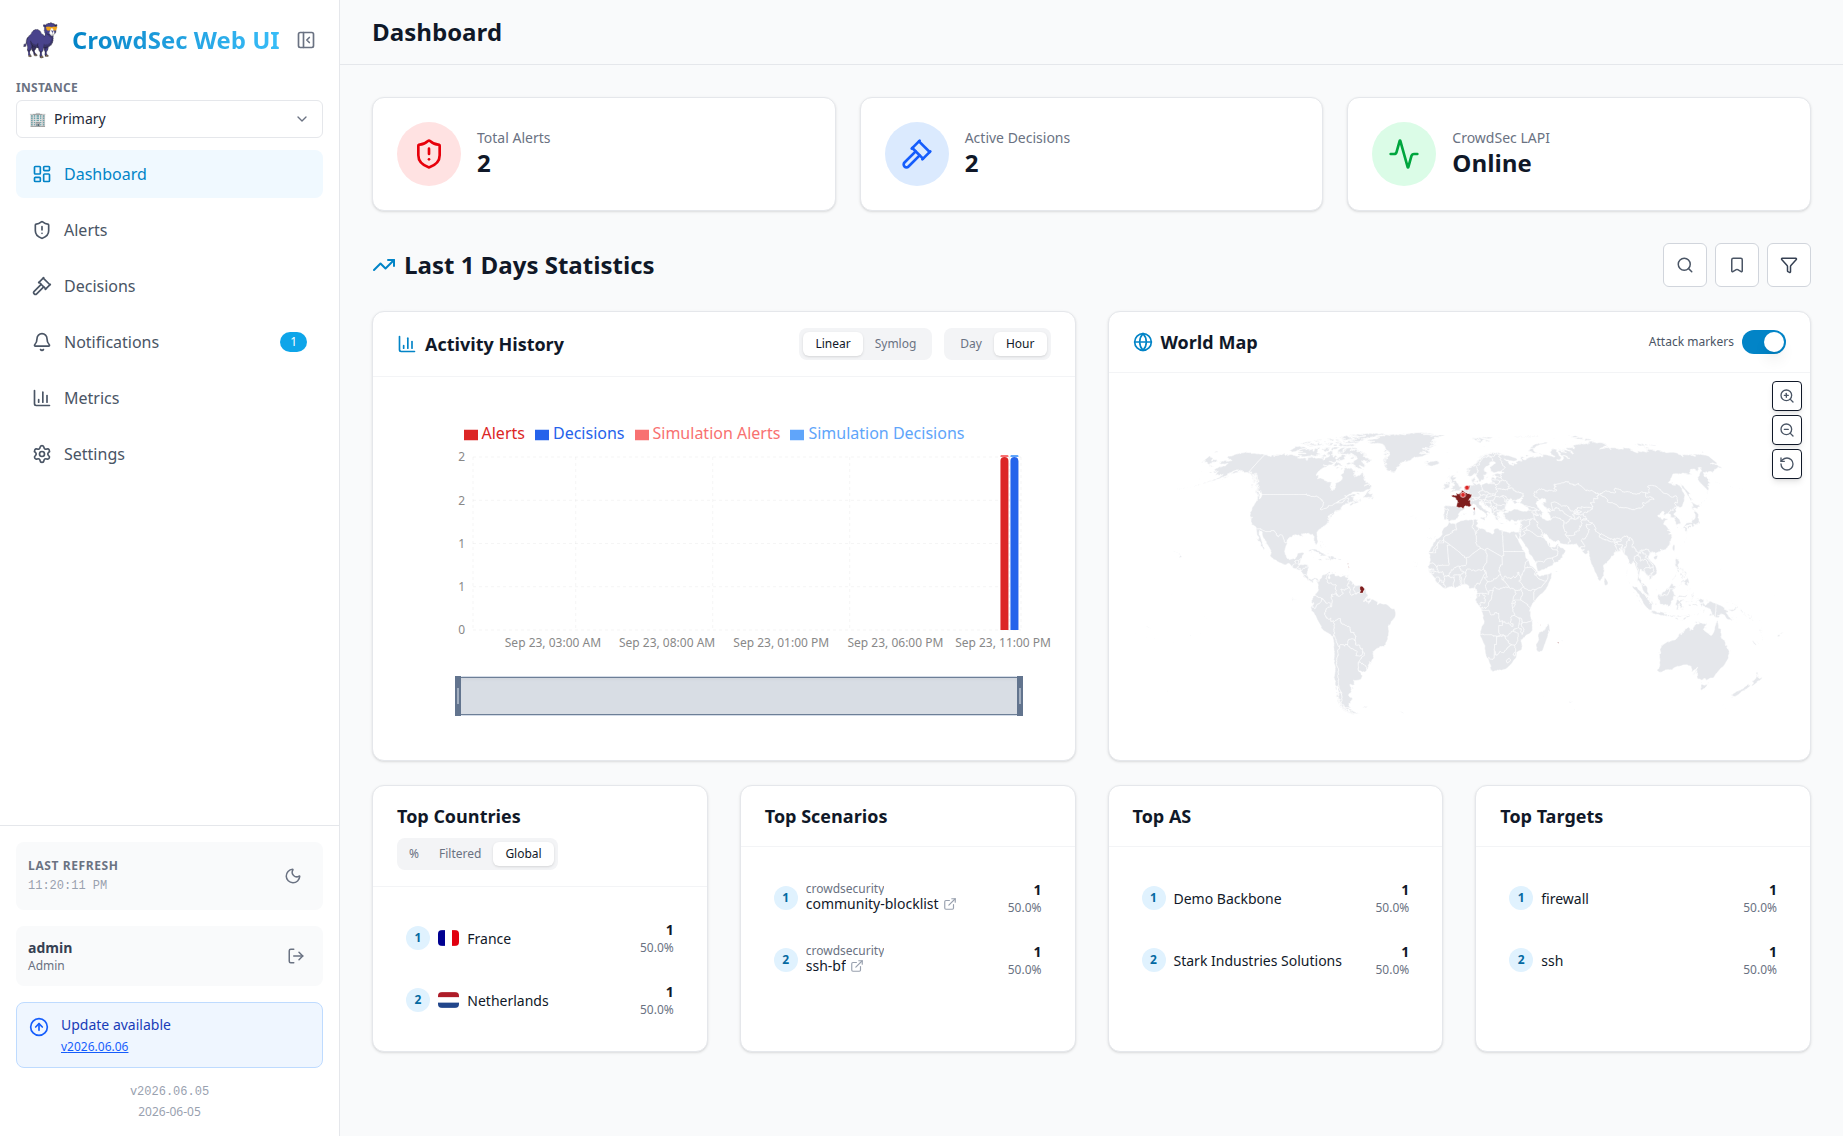The width and height of the screenshot is (1843, 1136).
Task: Click the chart range slider's left handle
Action: click(x=458, y=696)
